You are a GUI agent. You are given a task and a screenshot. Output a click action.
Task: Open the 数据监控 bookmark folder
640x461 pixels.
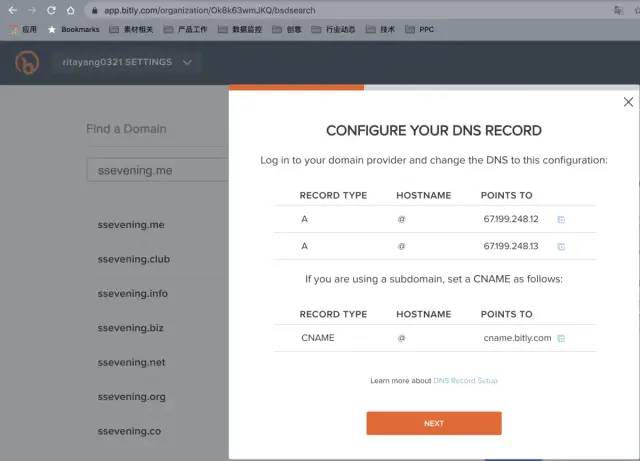(240, 29)
